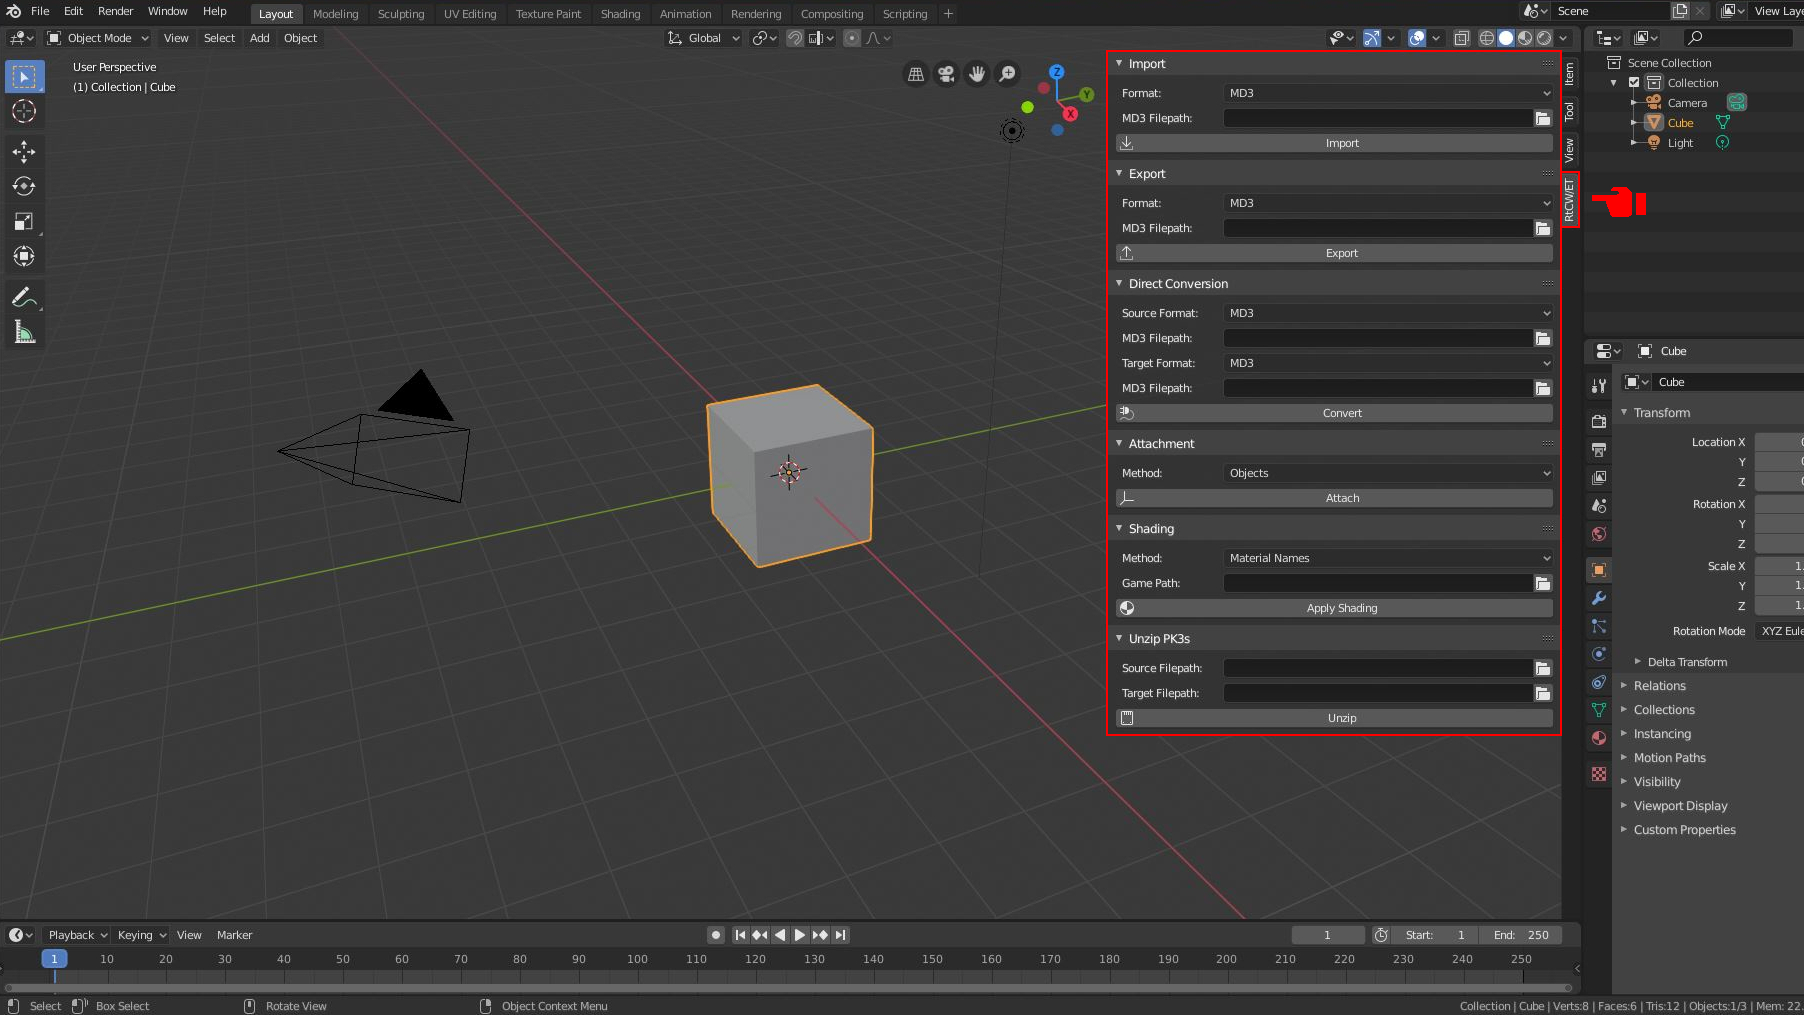The height and width of the screenshot is (1015, 1804).
Task: Click the Export MD3 Filepath text field
Action: point(1378,228)
